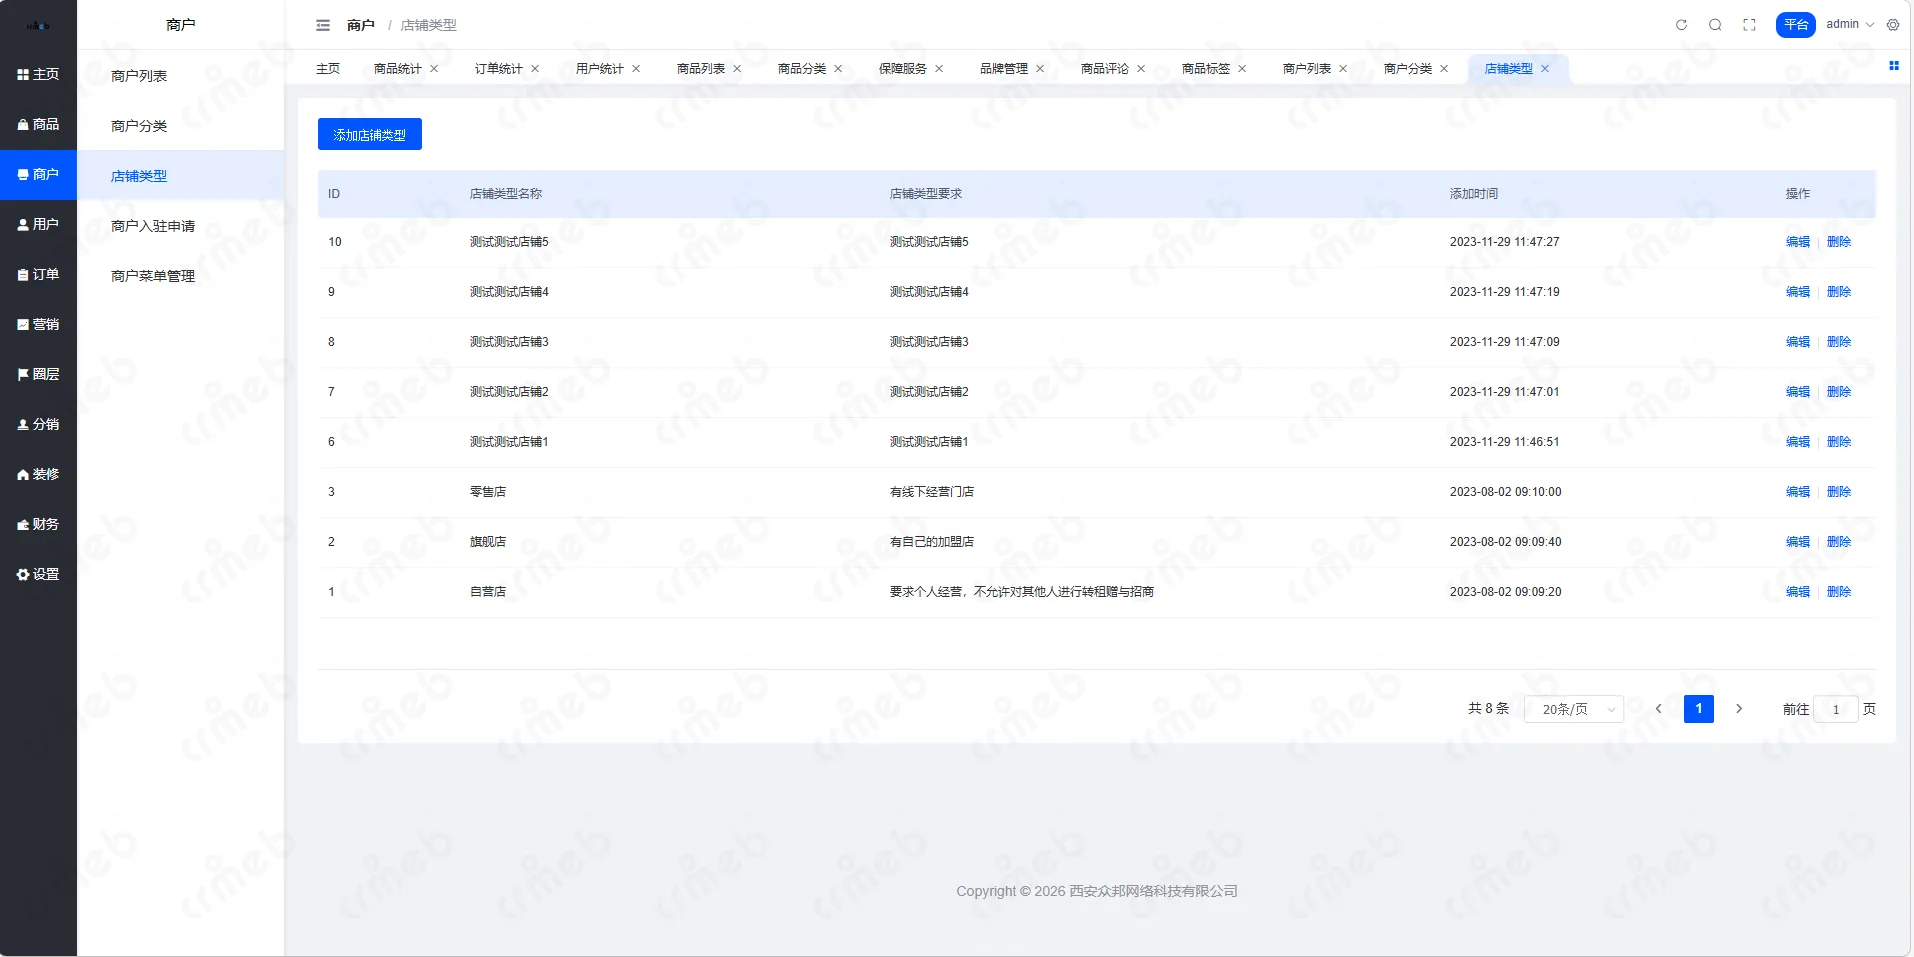Click the refresh icon in the header

(1681, 25)
